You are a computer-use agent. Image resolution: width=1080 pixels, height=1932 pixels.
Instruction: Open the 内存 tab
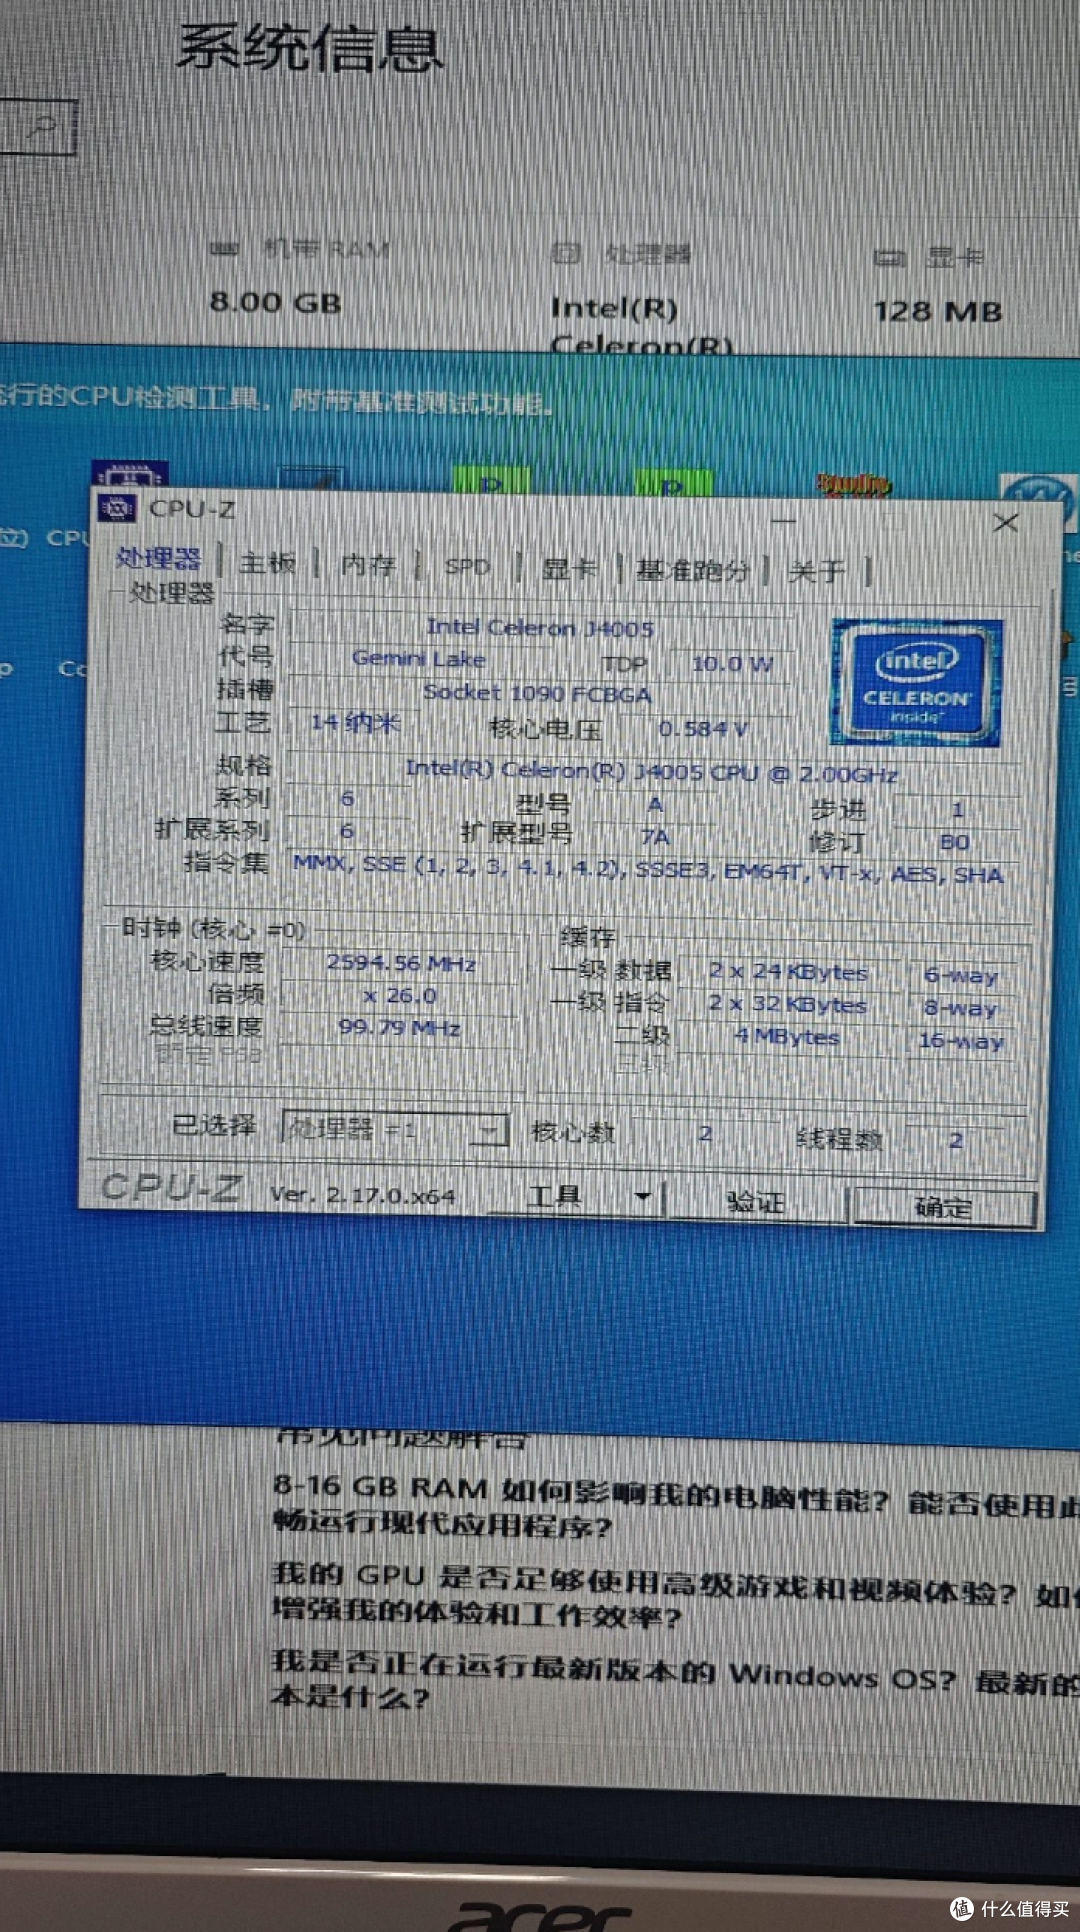(x=368, y=566)
